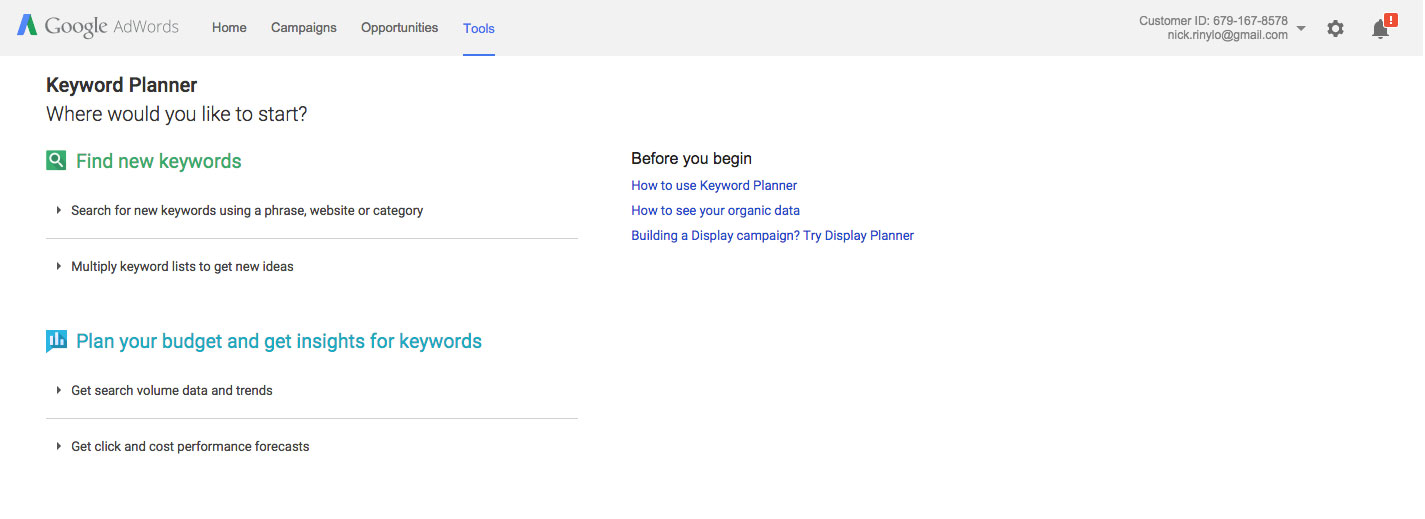Go to the Home tab
Image resolution: width=1425 pixels, height=519 pixels.
tap(229, 28)
